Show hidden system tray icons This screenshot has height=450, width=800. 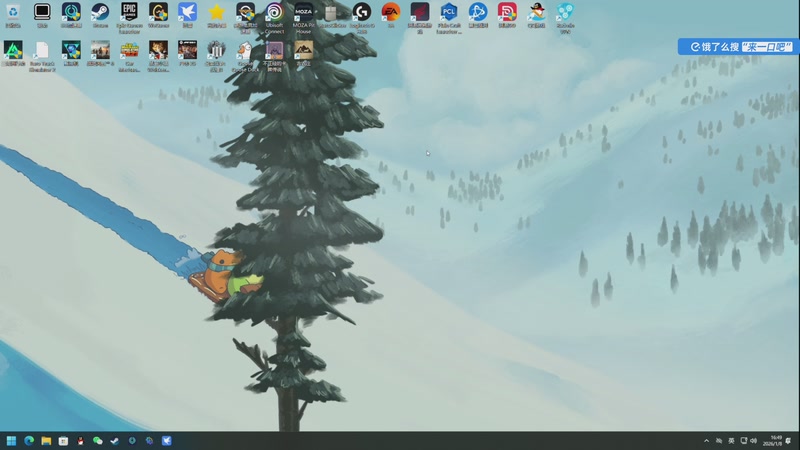point(707,441)
